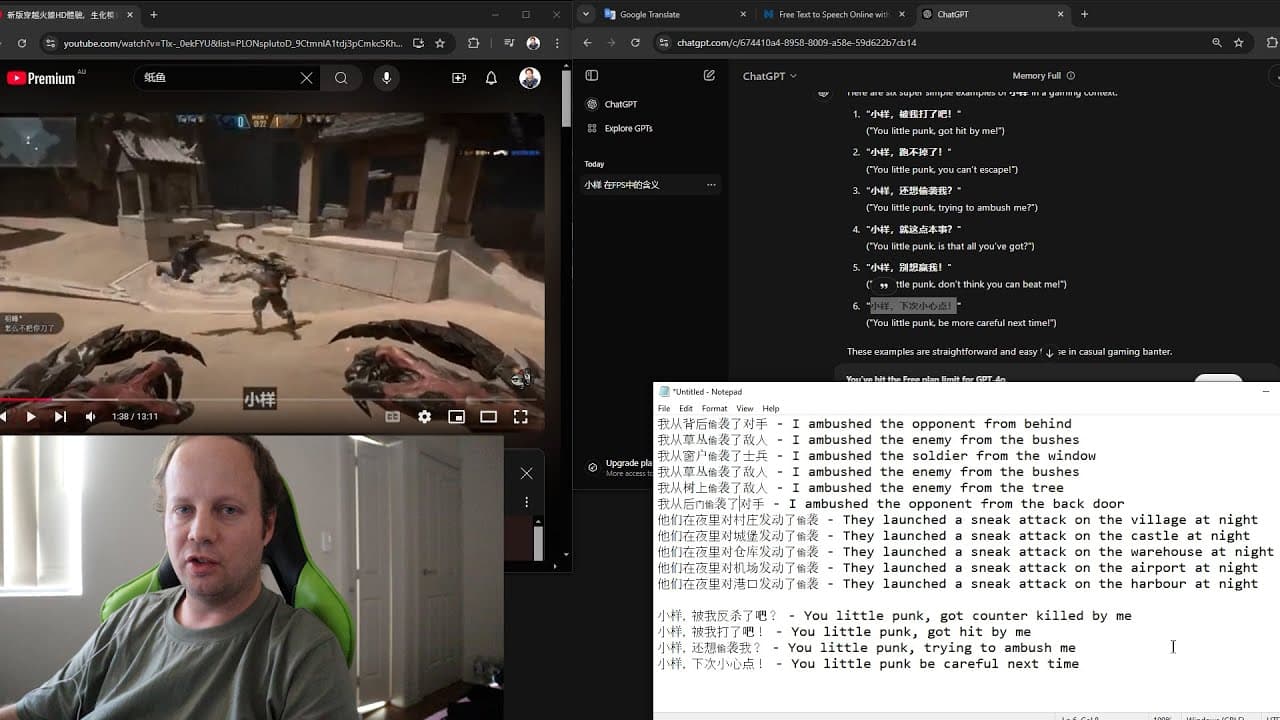This screenshot has width=1280, height=720.
Task: Click the ChatGPT new chat pencil icon
Action: coord(709,76)
